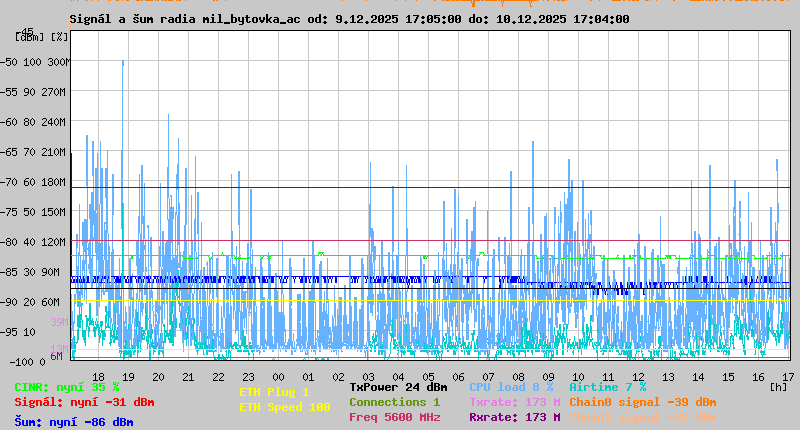The width and height of the screenshot is (800, 430).
Task: Click hour '06' on the time axis
Action: [x=459, y=377]
